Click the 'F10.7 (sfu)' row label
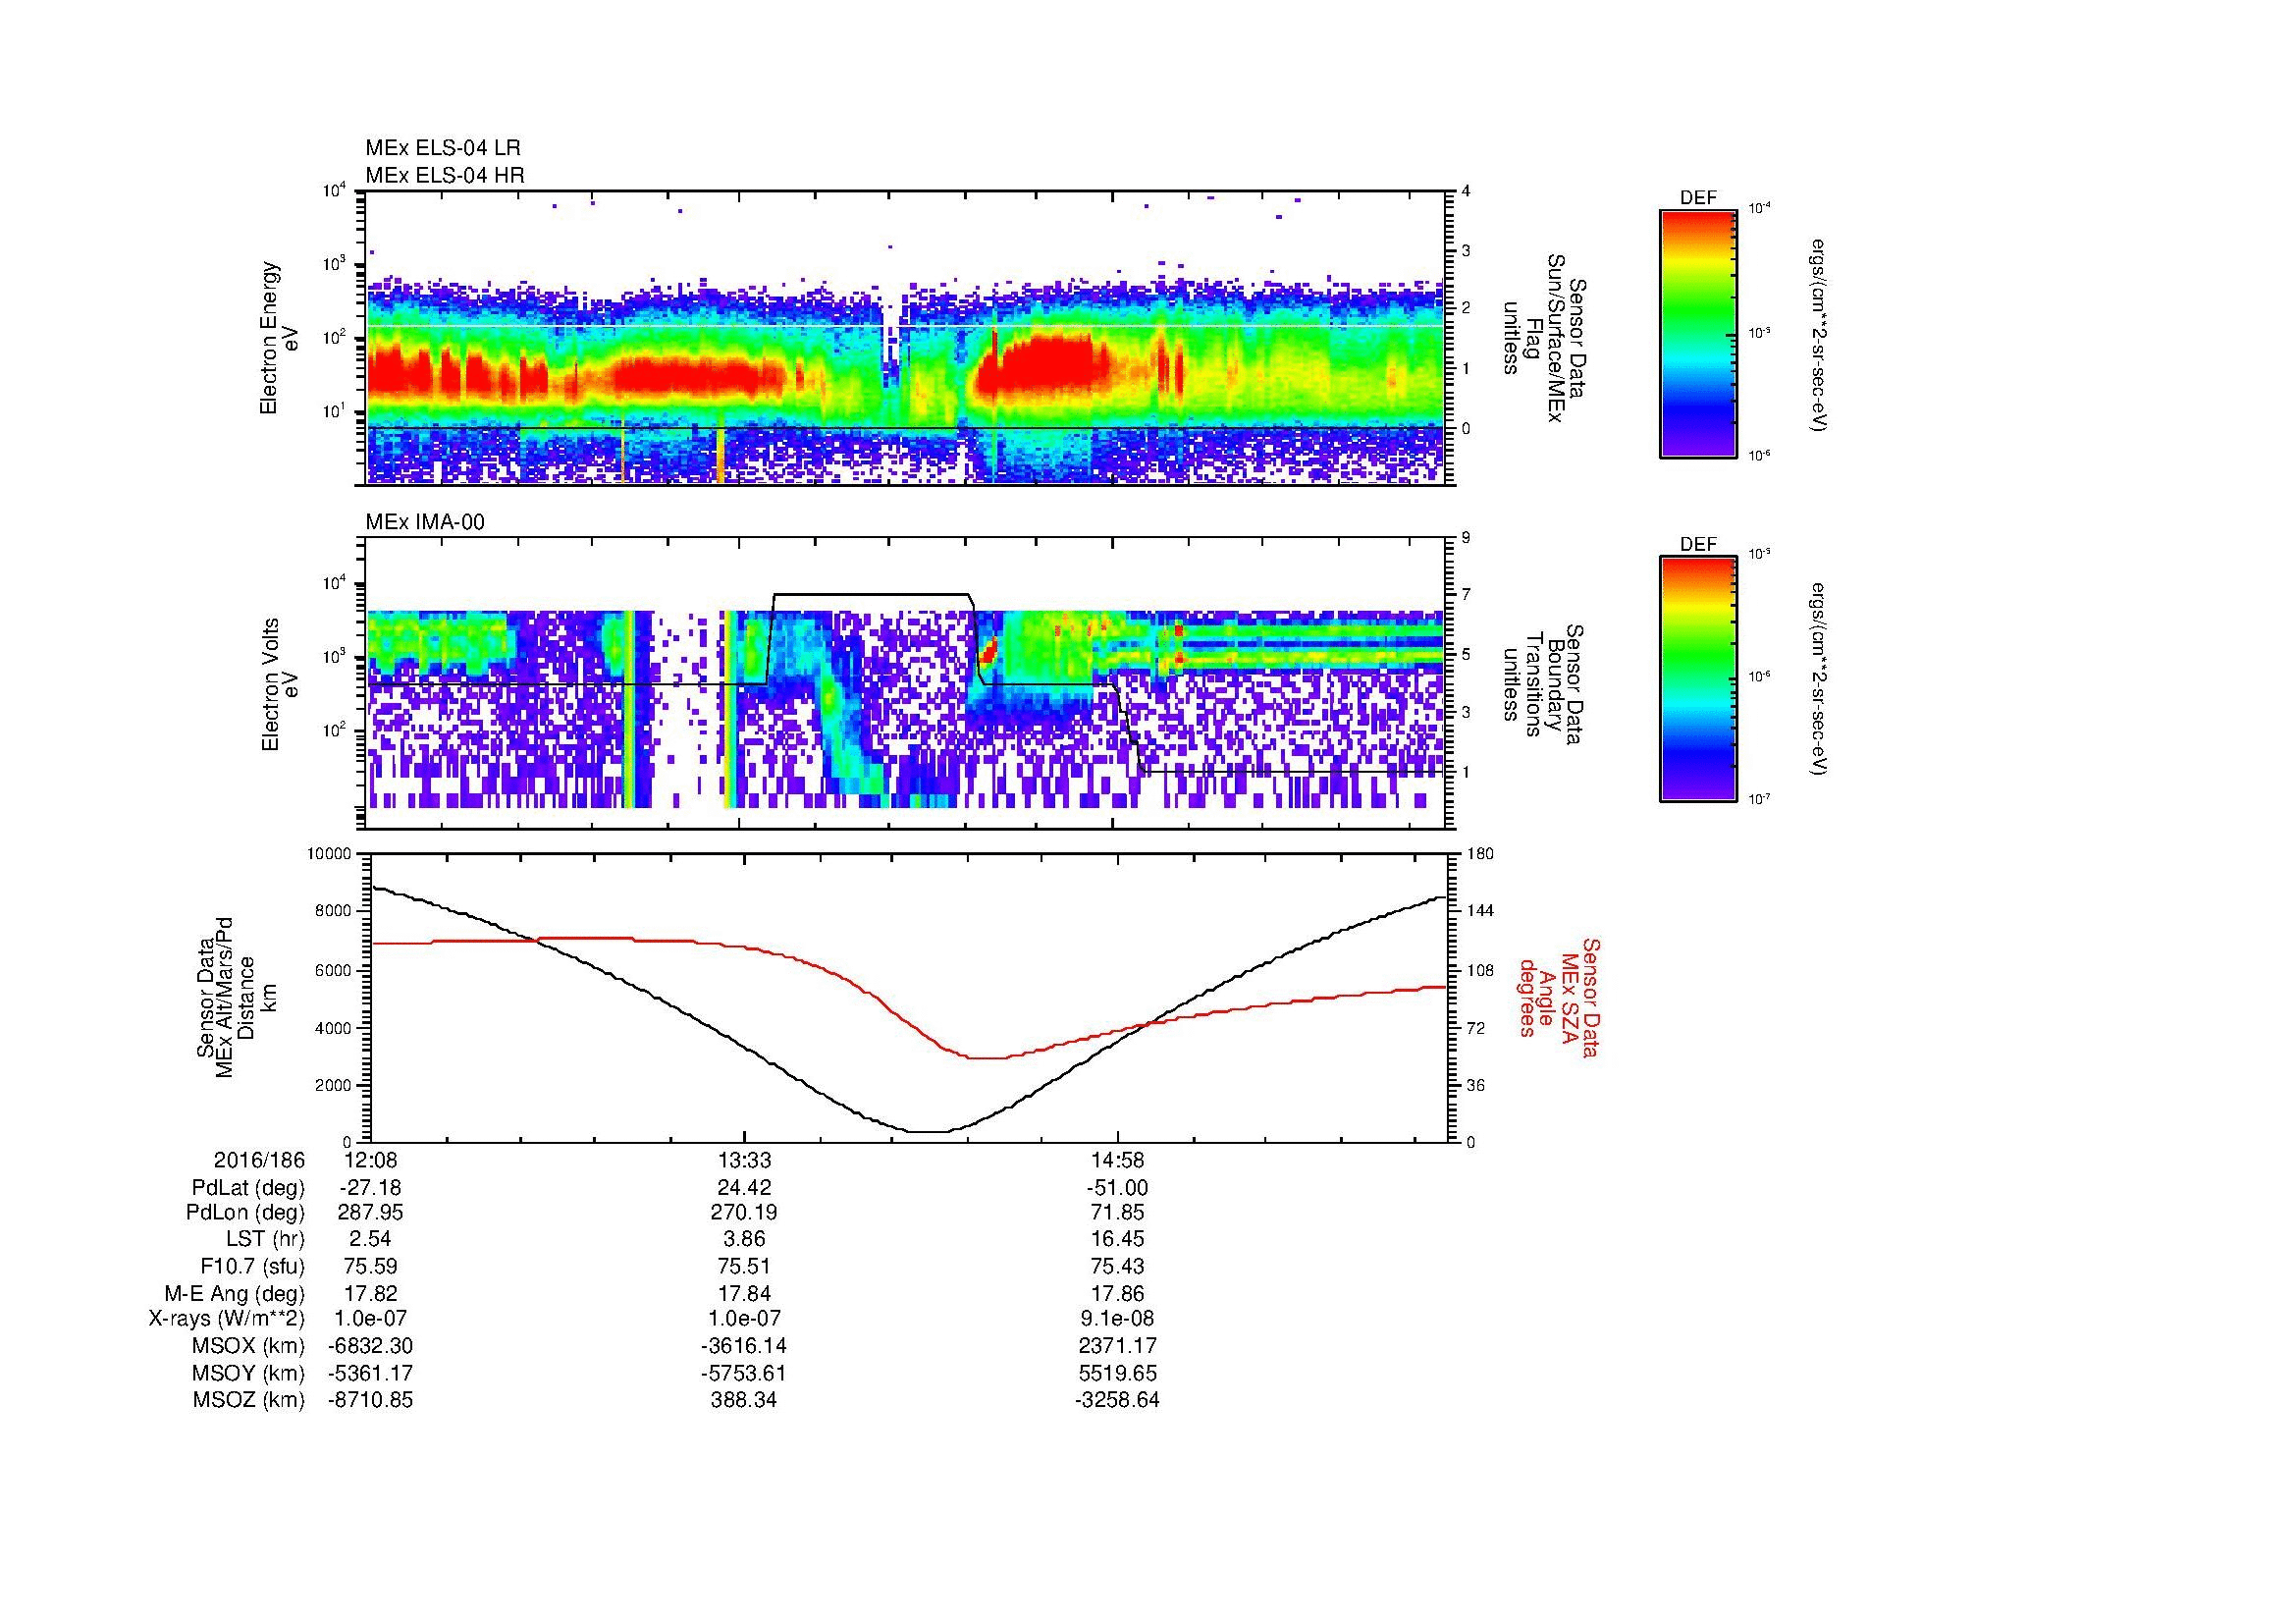Screen dimensions: 2296x1623 click(252, 1266)
